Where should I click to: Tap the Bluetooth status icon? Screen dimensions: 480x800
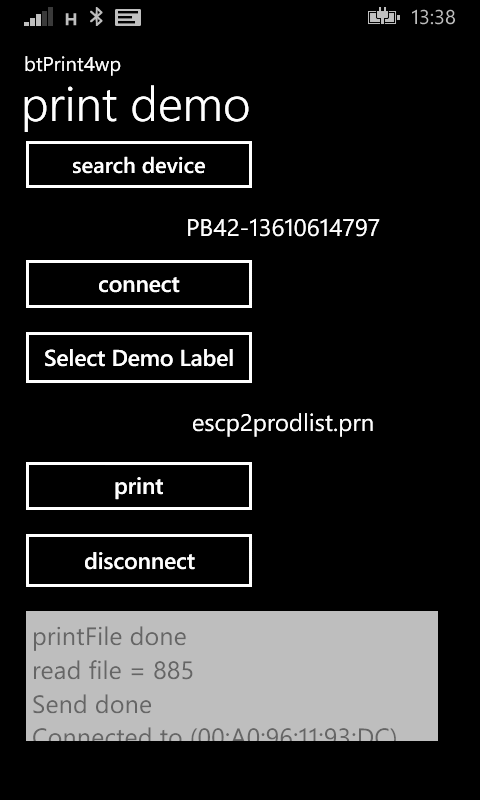click(x=96, y=17)
